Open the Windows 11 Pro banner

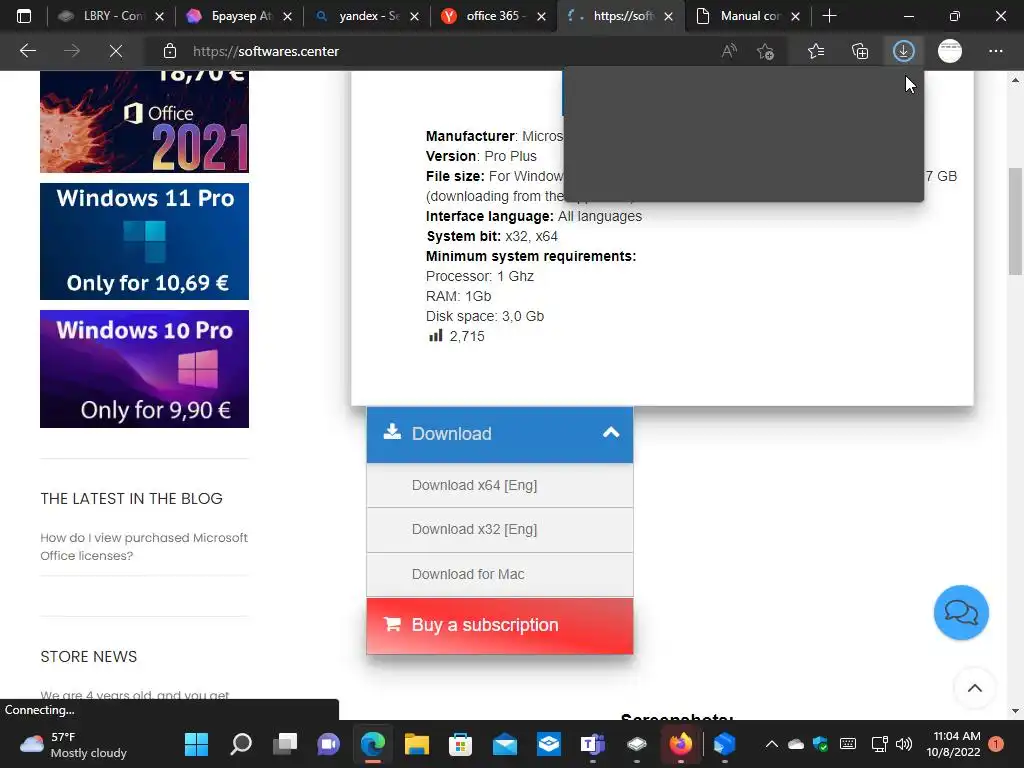point(144,242)
